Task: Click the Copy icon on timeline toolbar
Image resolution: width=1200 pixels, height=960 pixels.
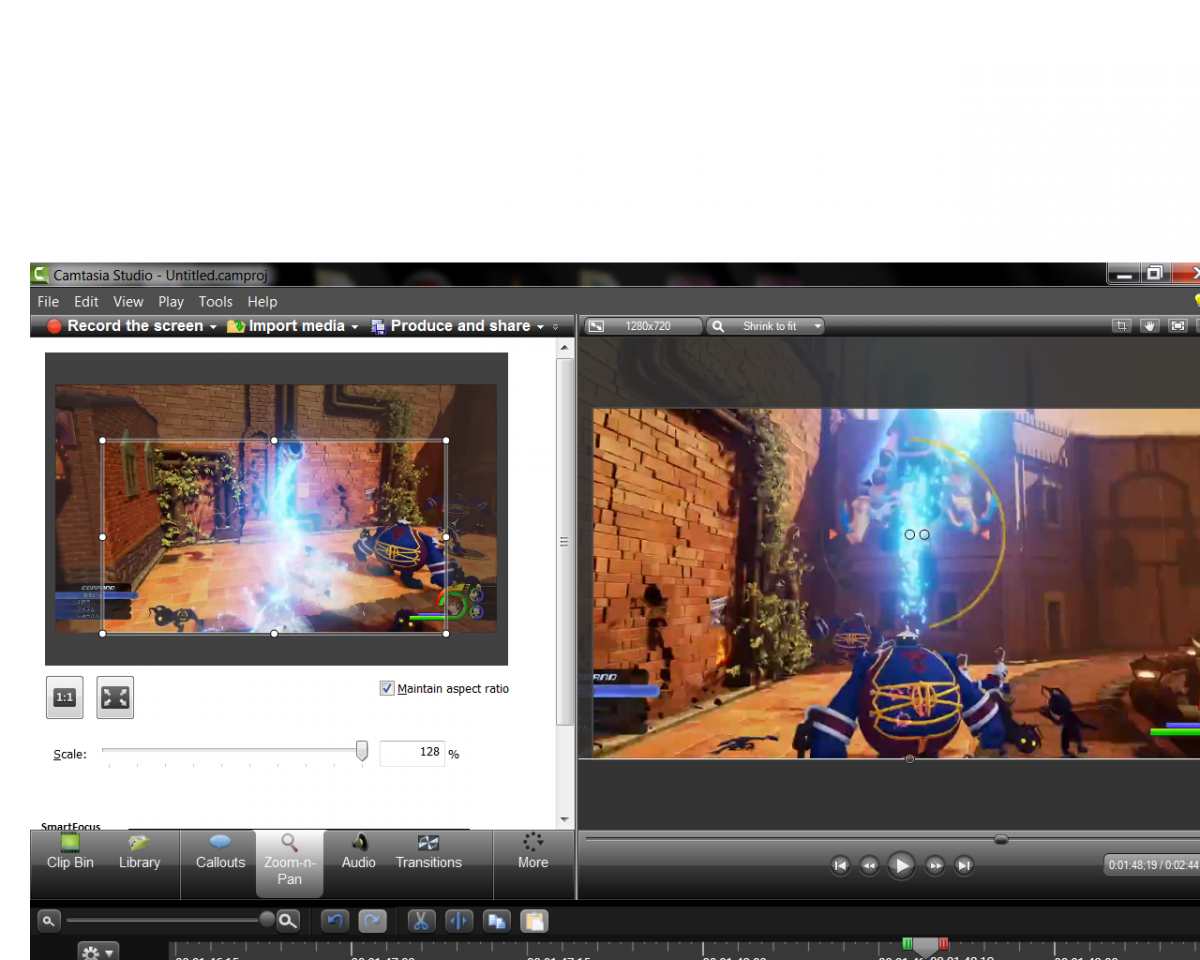Action: click(x=496, y=921)
